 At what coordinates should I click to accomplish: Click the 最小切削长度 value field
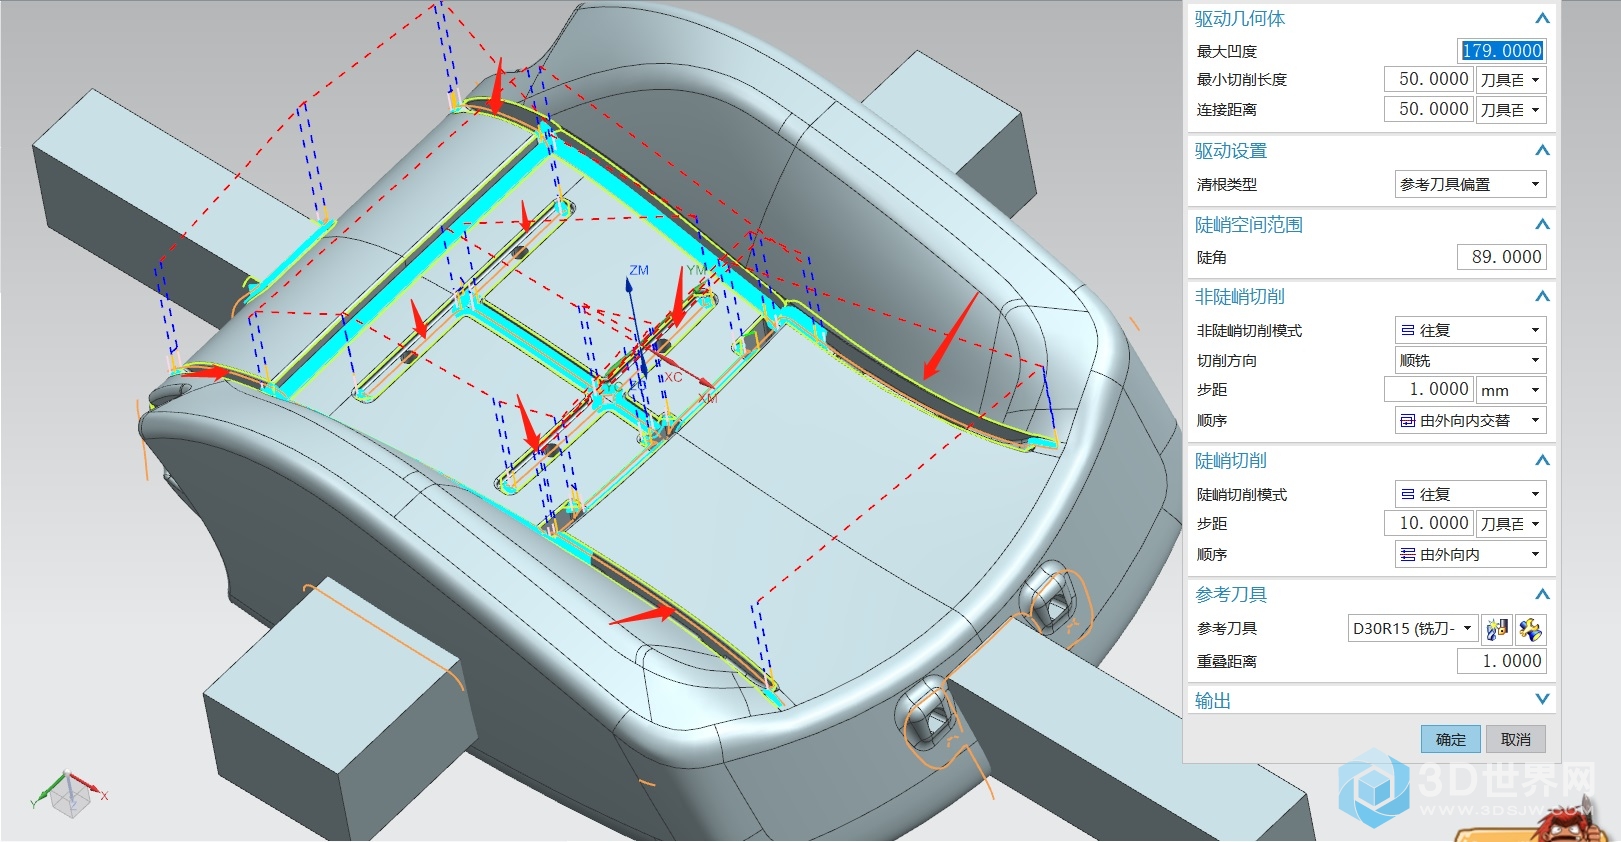click(x=1429, y=80)
